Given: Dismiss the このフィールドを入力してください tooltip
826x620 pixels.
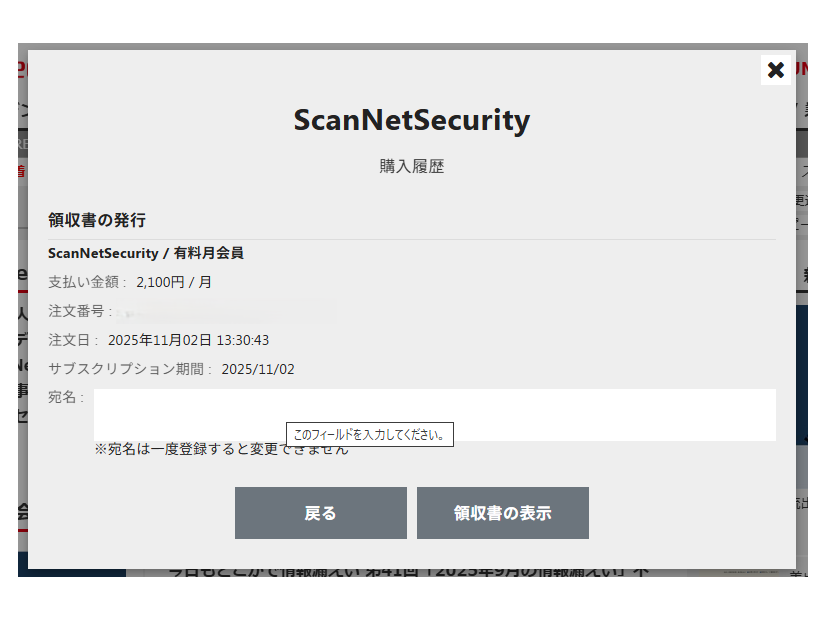Looking at the screenshot, I should click(x=370, y=434).
